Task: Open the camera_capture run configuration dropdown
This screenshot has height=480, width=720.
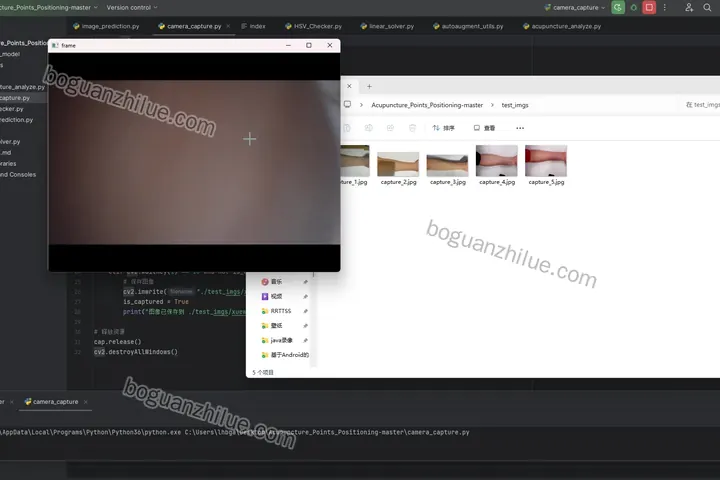Action: pos(574,7)
